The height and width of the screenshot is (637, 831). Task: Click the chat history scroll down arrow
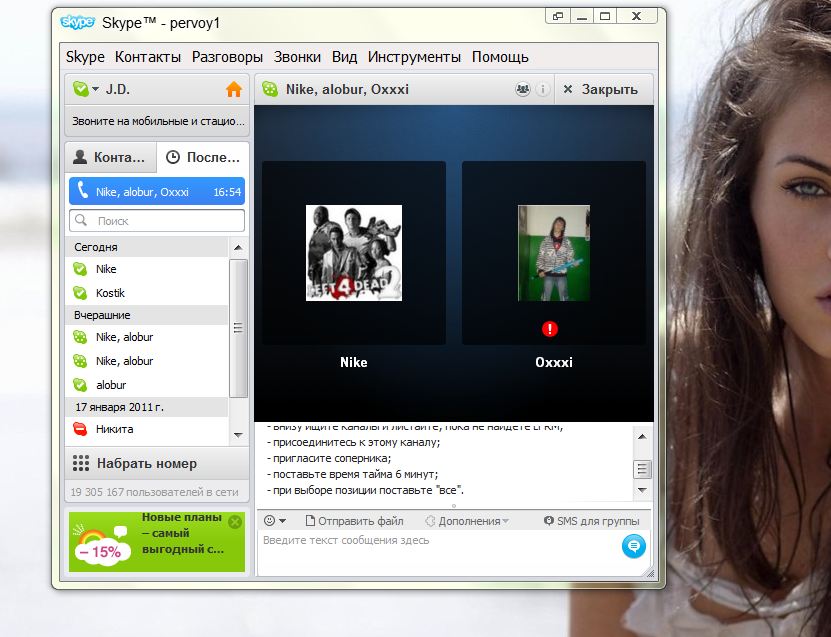[642, 490]
